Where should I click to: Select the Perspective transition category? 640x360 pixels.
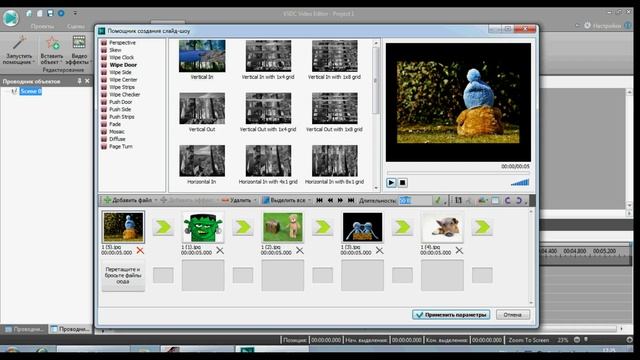pos(122,42)
